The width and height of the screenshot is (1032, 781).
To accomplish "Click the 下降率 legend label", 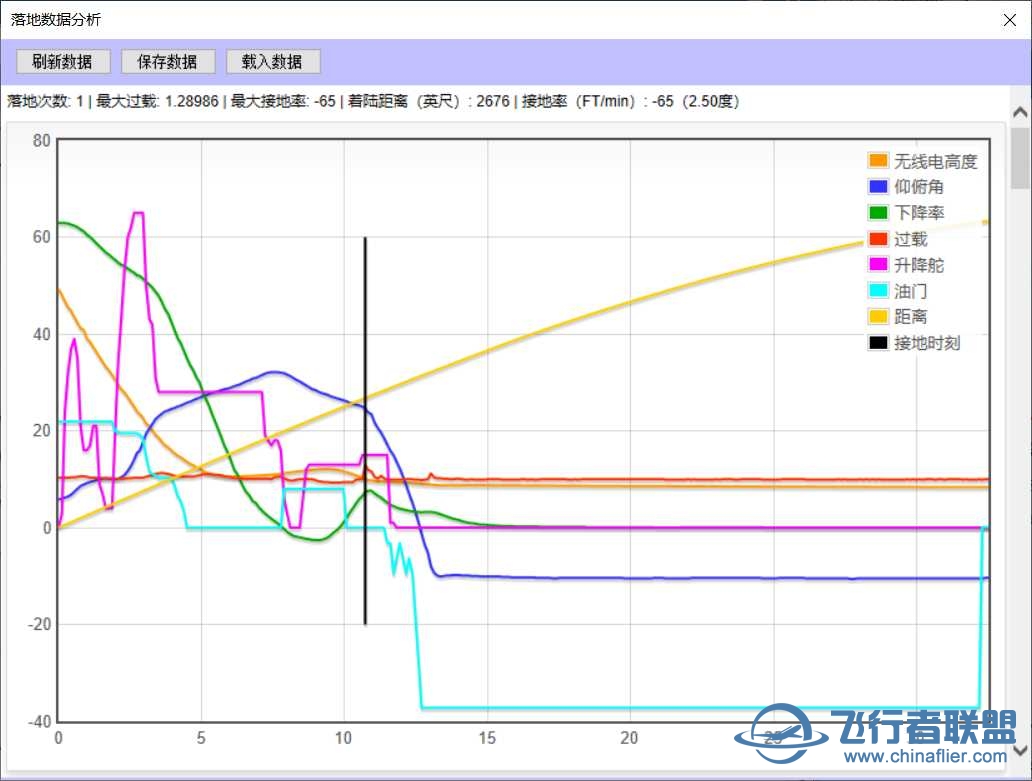I will [919, 213].
